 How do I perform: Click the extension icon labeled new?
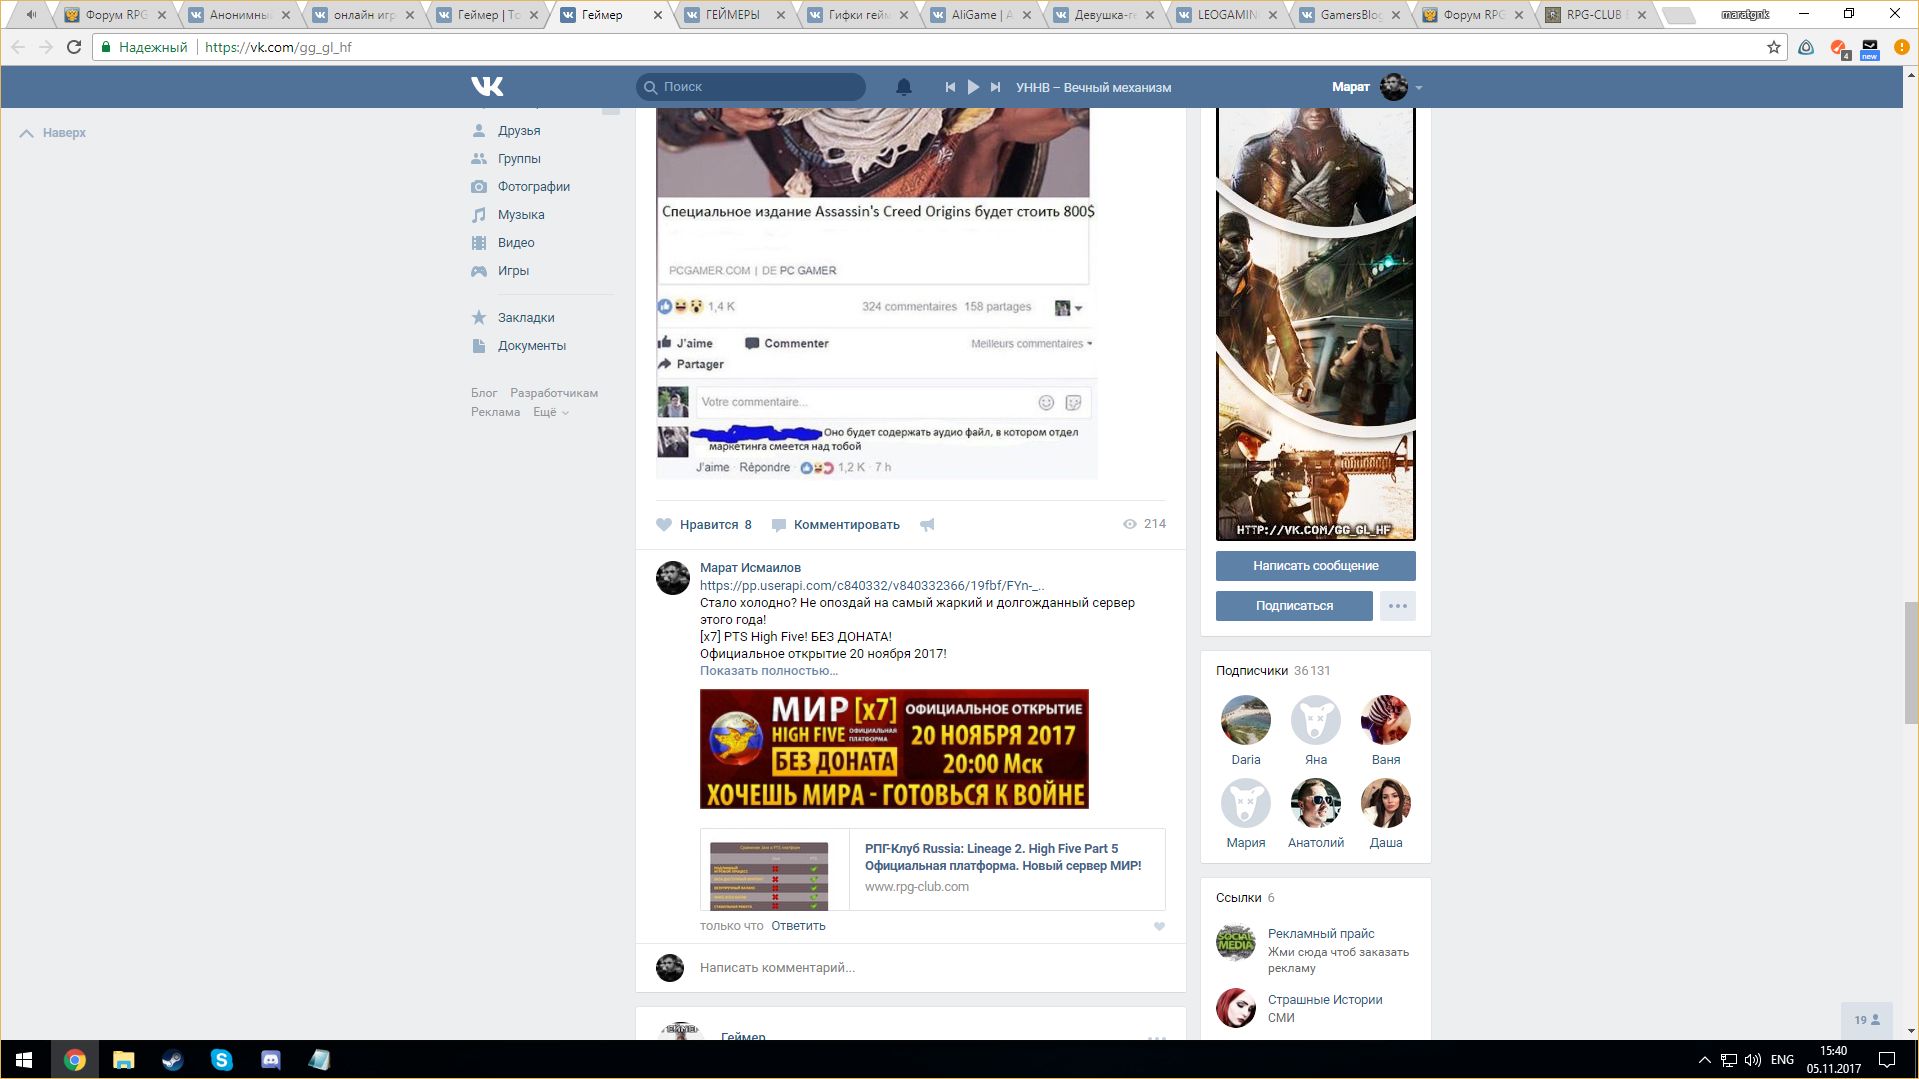[x=1870, y=48]
